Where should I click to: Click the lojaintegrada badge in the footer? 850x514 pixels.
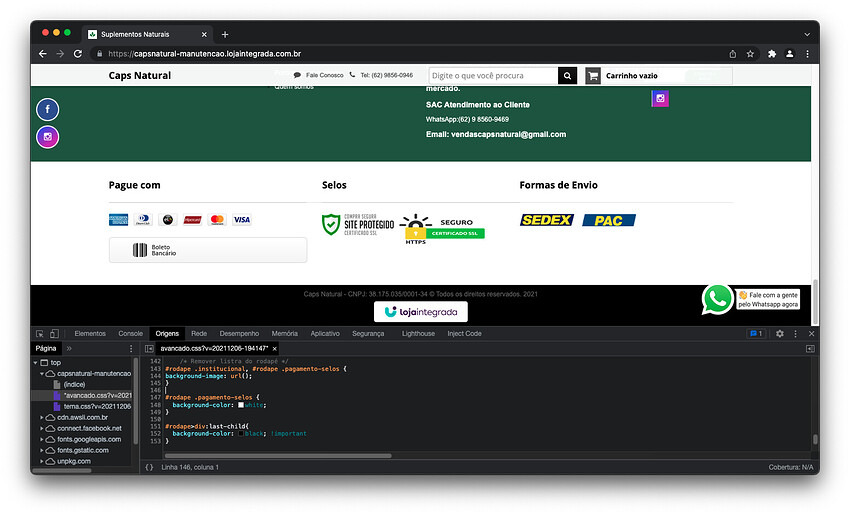pos(421,312)
